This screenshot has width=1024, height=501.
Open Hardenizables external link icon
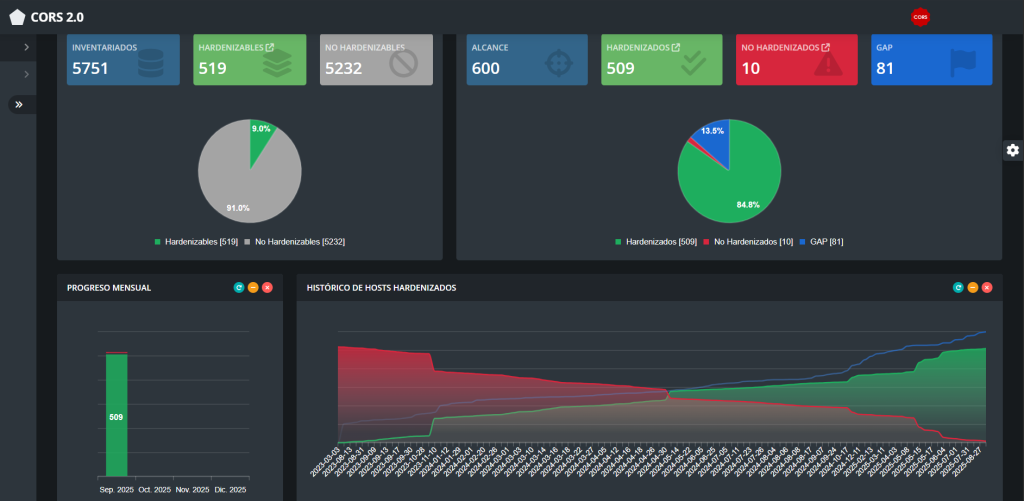point(271,47)
